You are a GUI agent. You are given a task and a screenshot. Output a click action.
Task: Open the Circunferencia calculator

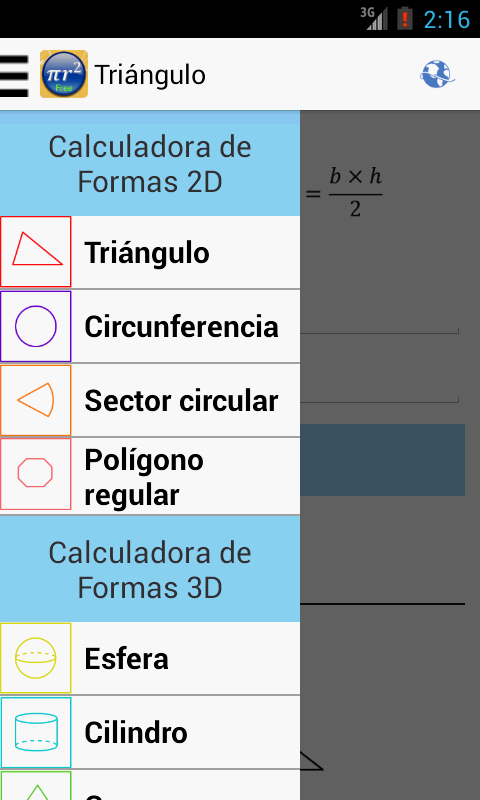[181, 327]
